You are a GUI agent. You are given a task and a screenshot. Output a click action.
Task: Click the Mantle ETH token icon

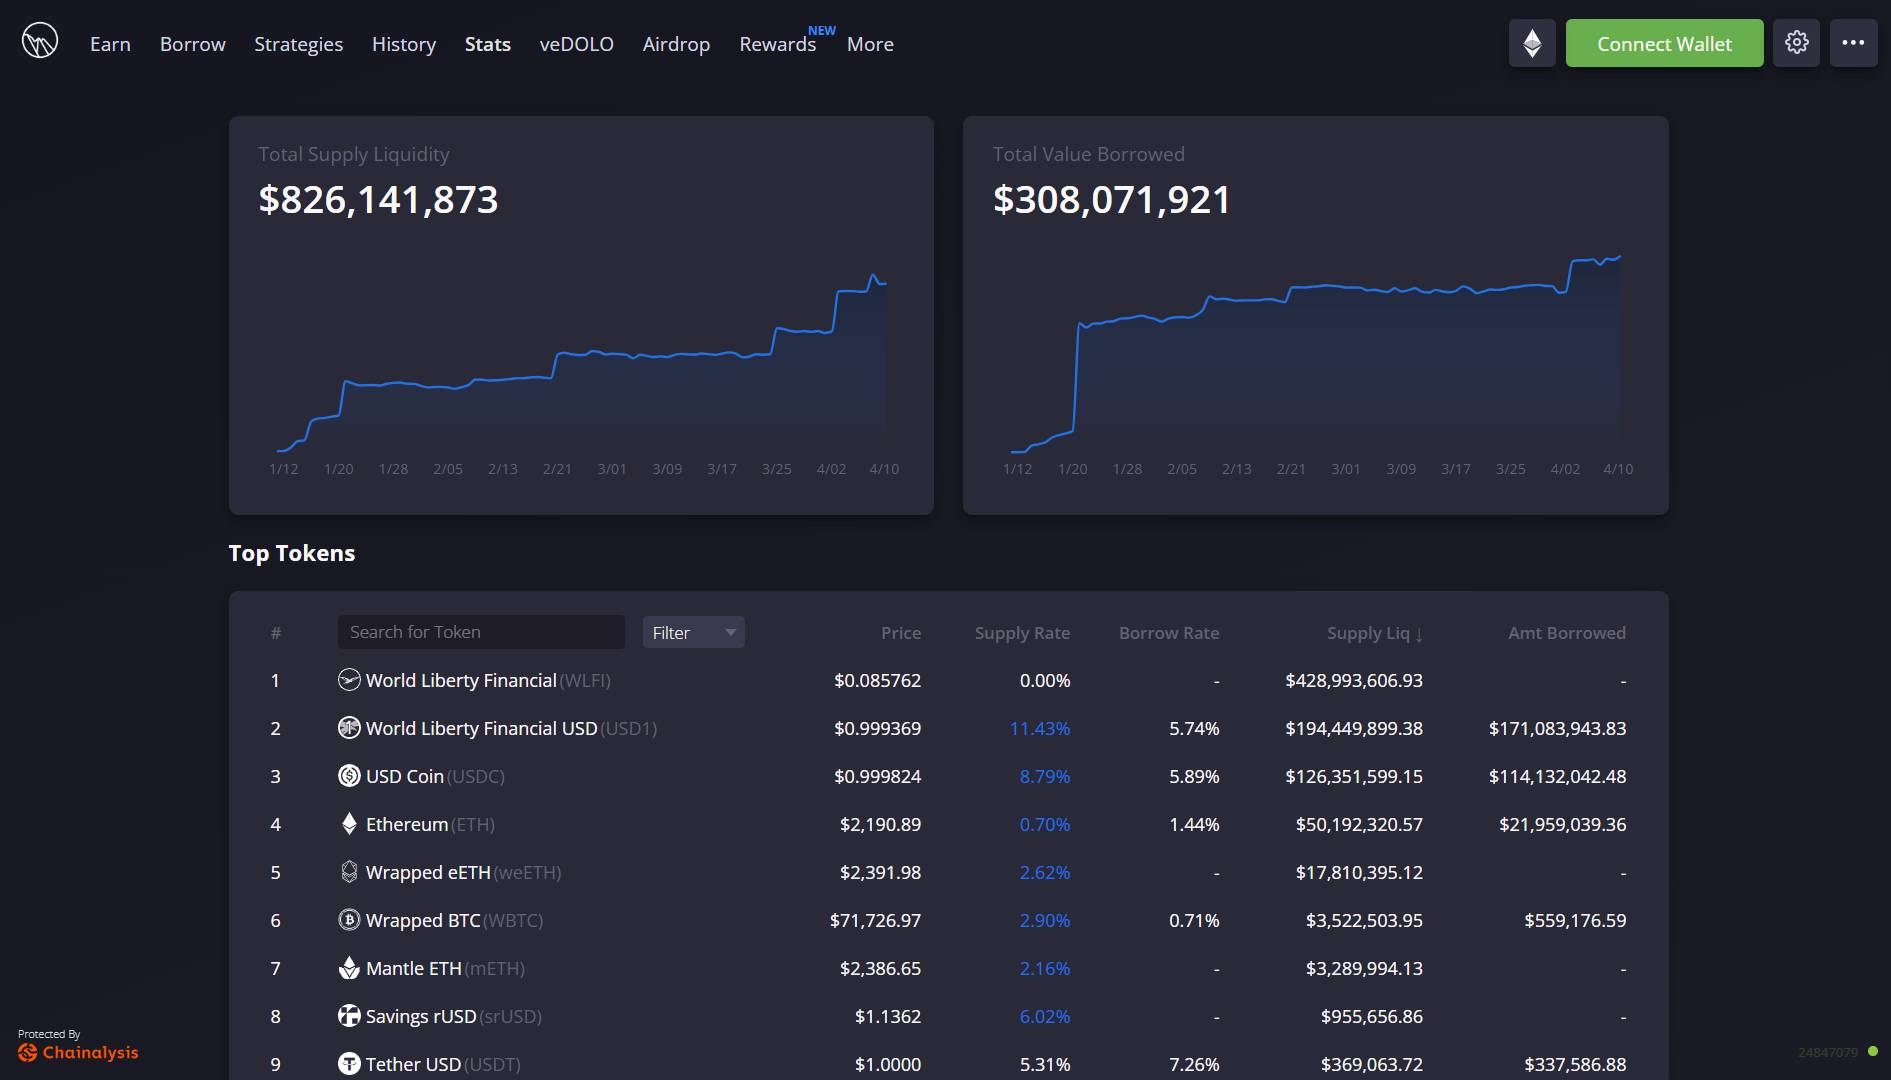tap(348, 968)
